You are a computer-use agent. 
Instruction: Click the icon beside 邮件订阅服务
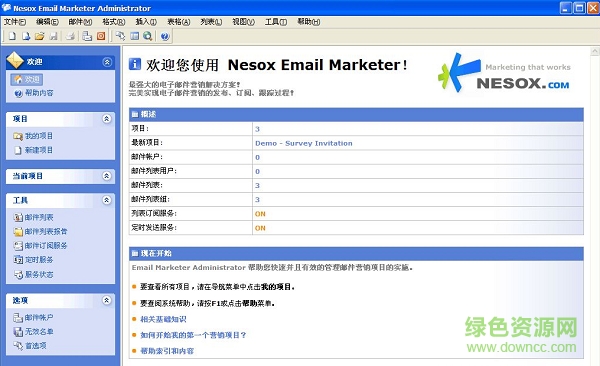[18, 246]
